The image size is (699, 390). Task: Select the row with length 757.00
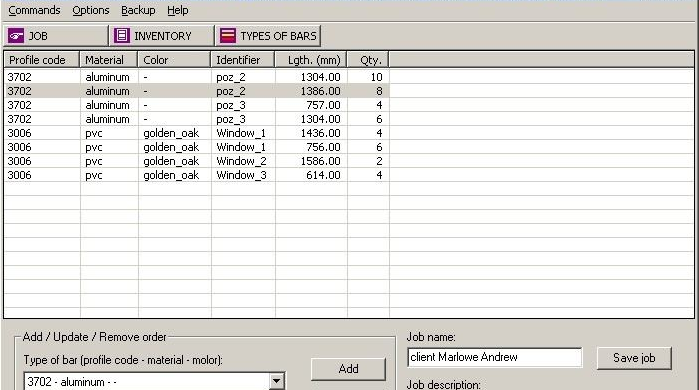(x=196, y=105)
